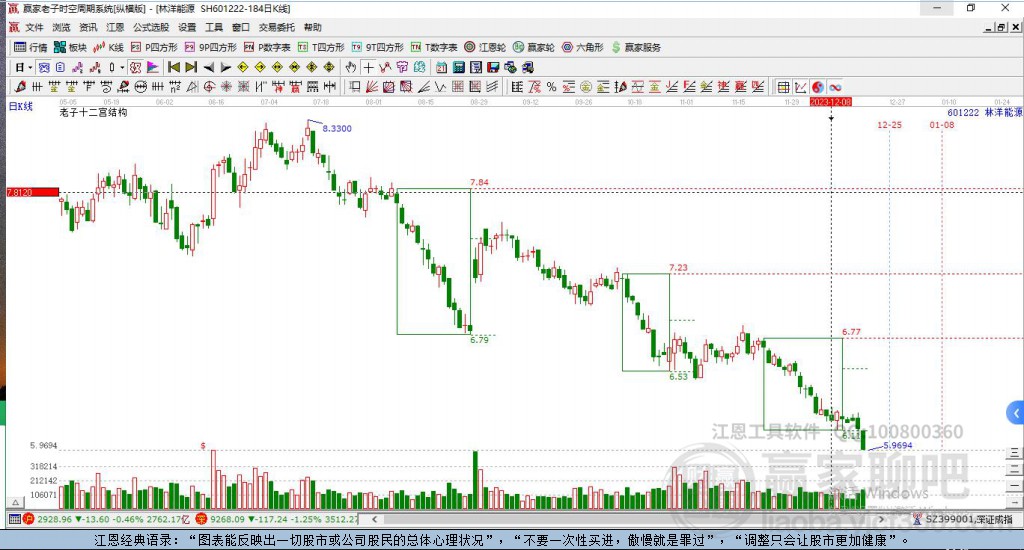Viewport: 1024px width, 550px height.
Task: Open the 江恩 menu
Action: tap(115, 27)
